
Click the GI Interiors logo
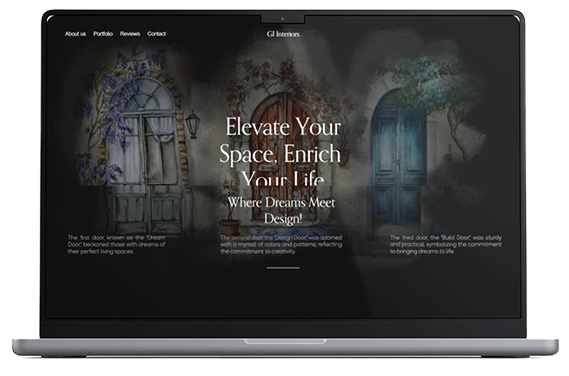pyautogui.click(x=283, y=34)
